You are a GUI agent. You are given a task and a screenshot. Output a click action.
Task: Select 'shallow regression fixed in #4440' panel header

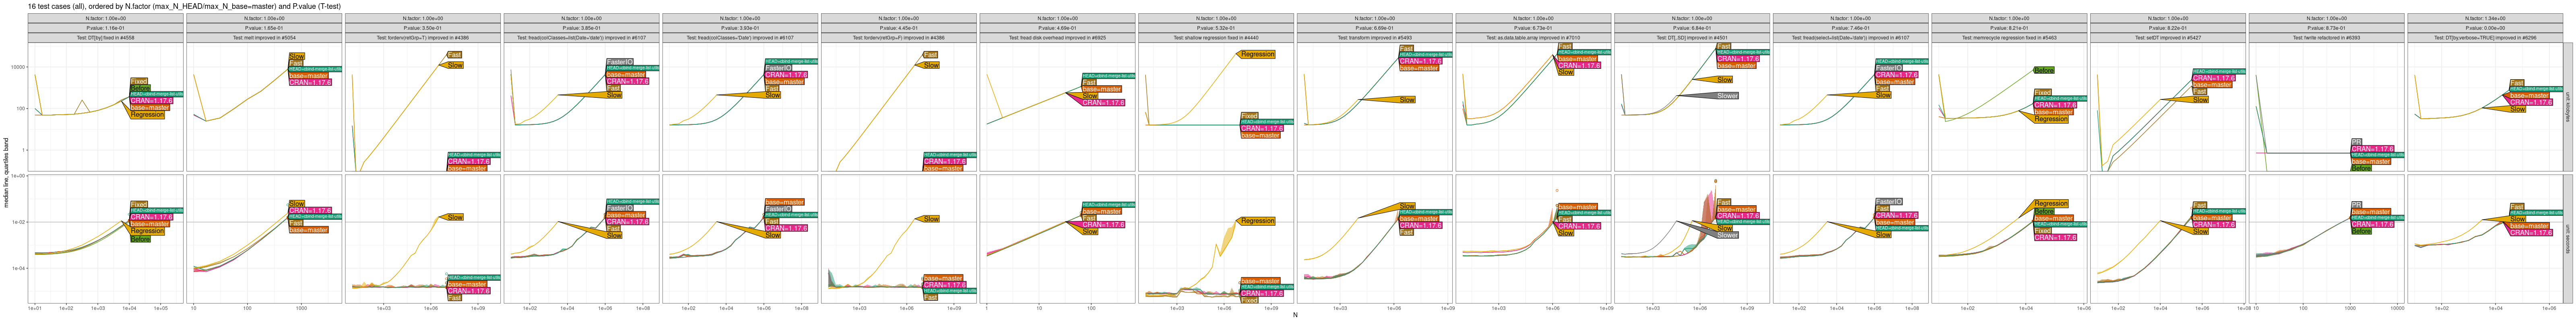1216,38
